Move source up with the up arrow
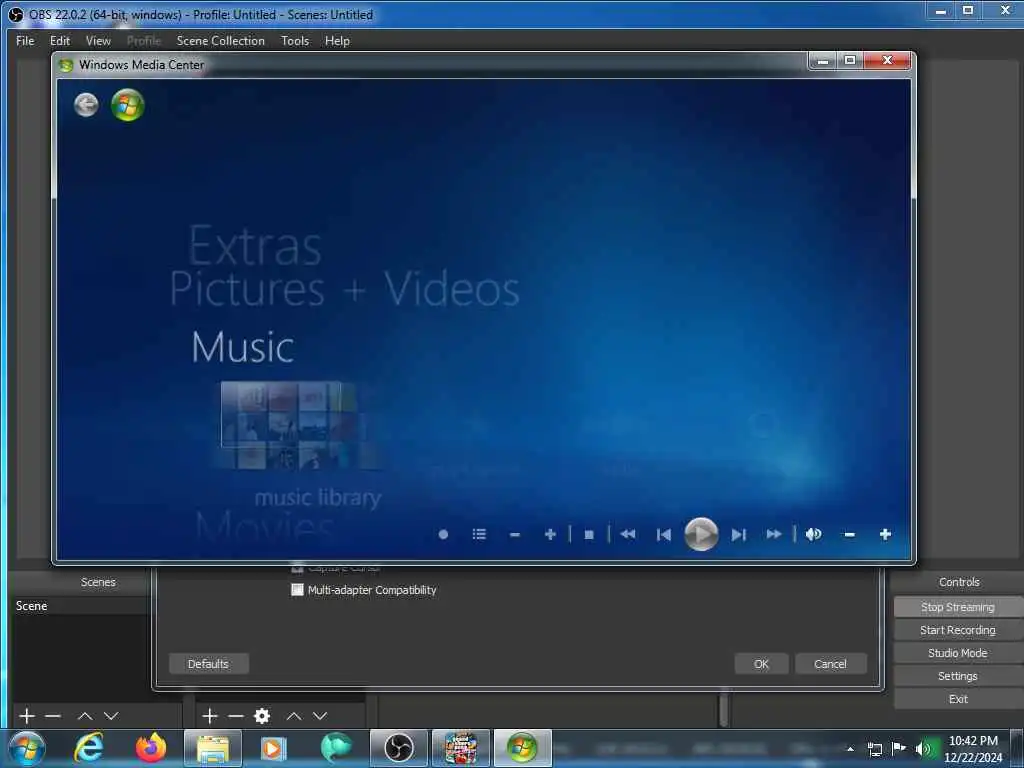This screenshot has height=768, width=1024. [294, 716]
